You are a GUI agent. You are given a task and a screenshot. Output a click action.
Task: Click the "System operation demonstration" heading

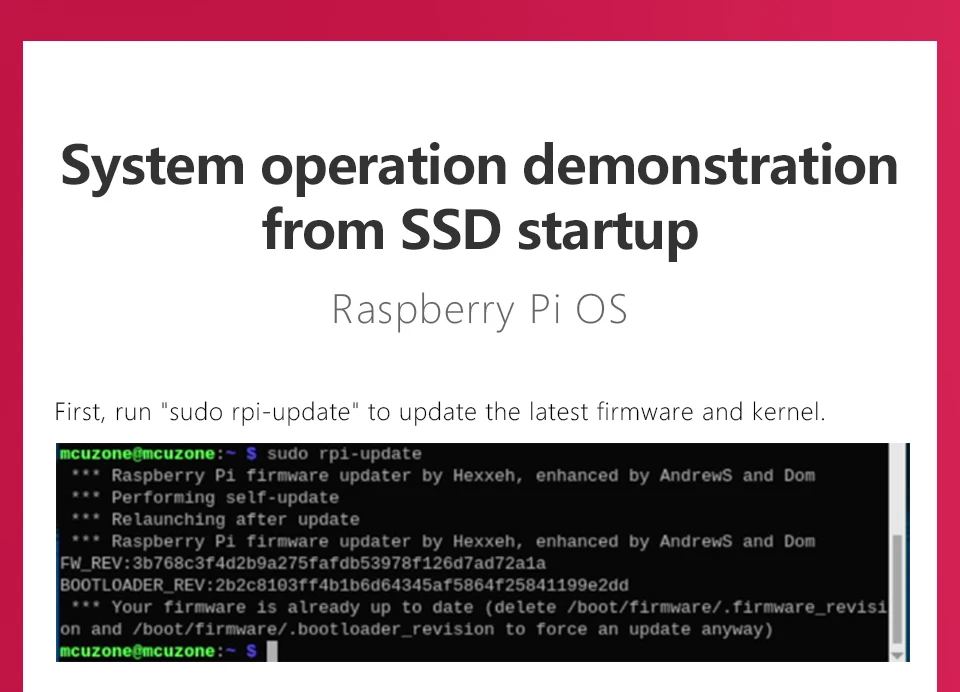(479, 166)
